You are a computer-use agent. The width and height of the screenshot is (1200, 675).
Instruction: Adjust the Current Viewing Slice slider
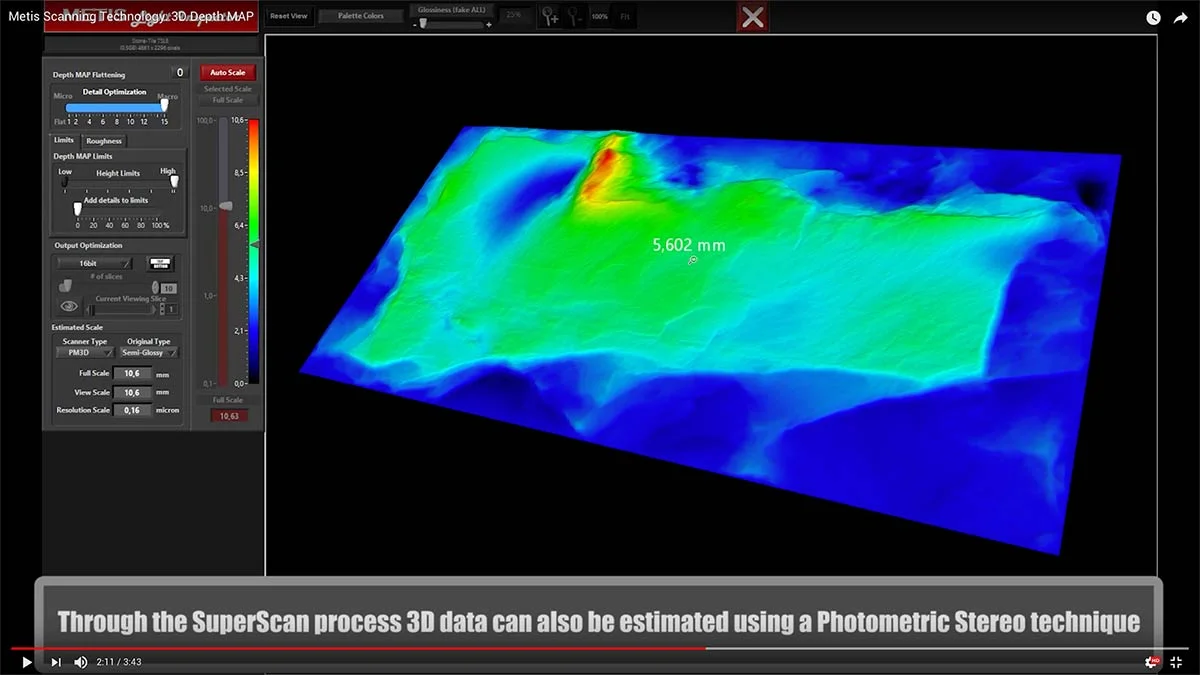(122, 310)
